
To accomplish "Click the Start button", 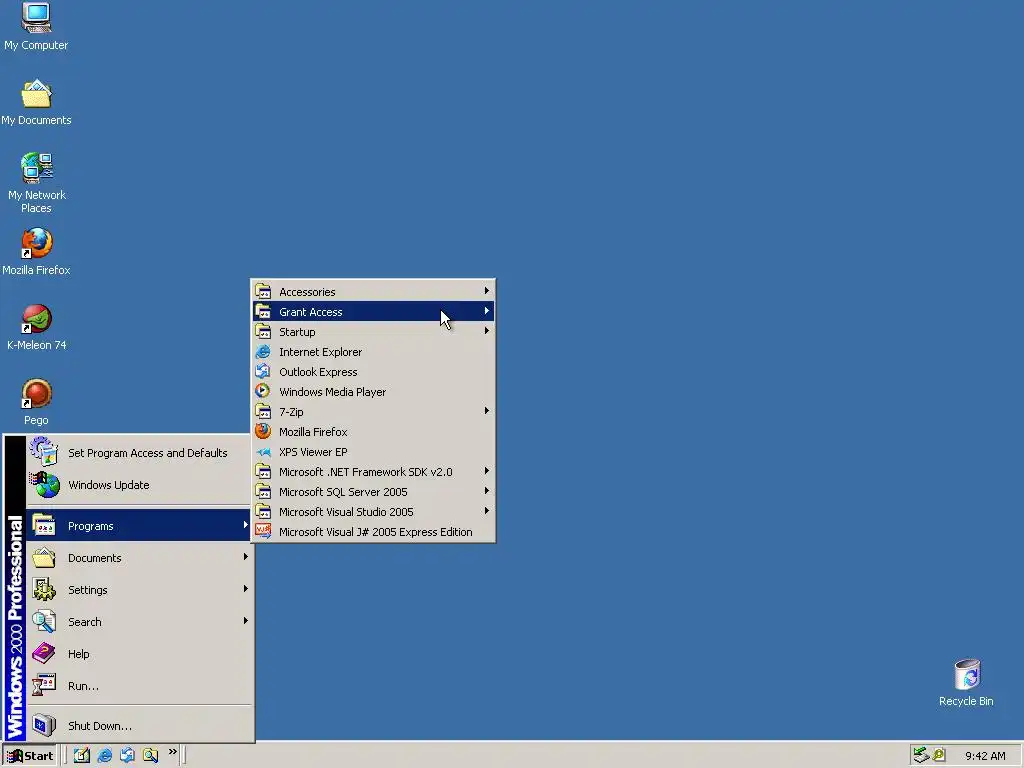I will pyautogui.click(x=30, y=756).
